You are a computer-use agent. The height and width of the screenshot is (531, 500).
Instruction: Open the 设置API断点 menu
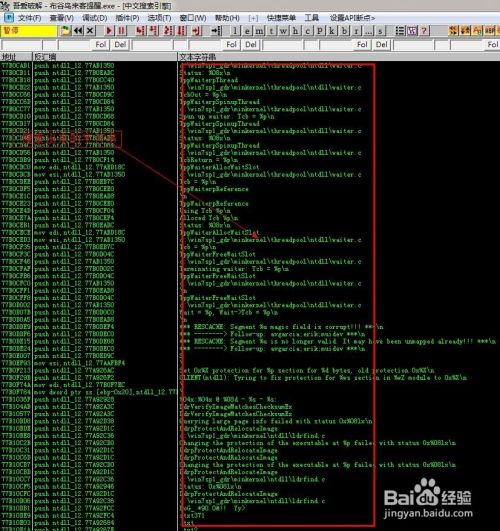[x=352, y=18]
